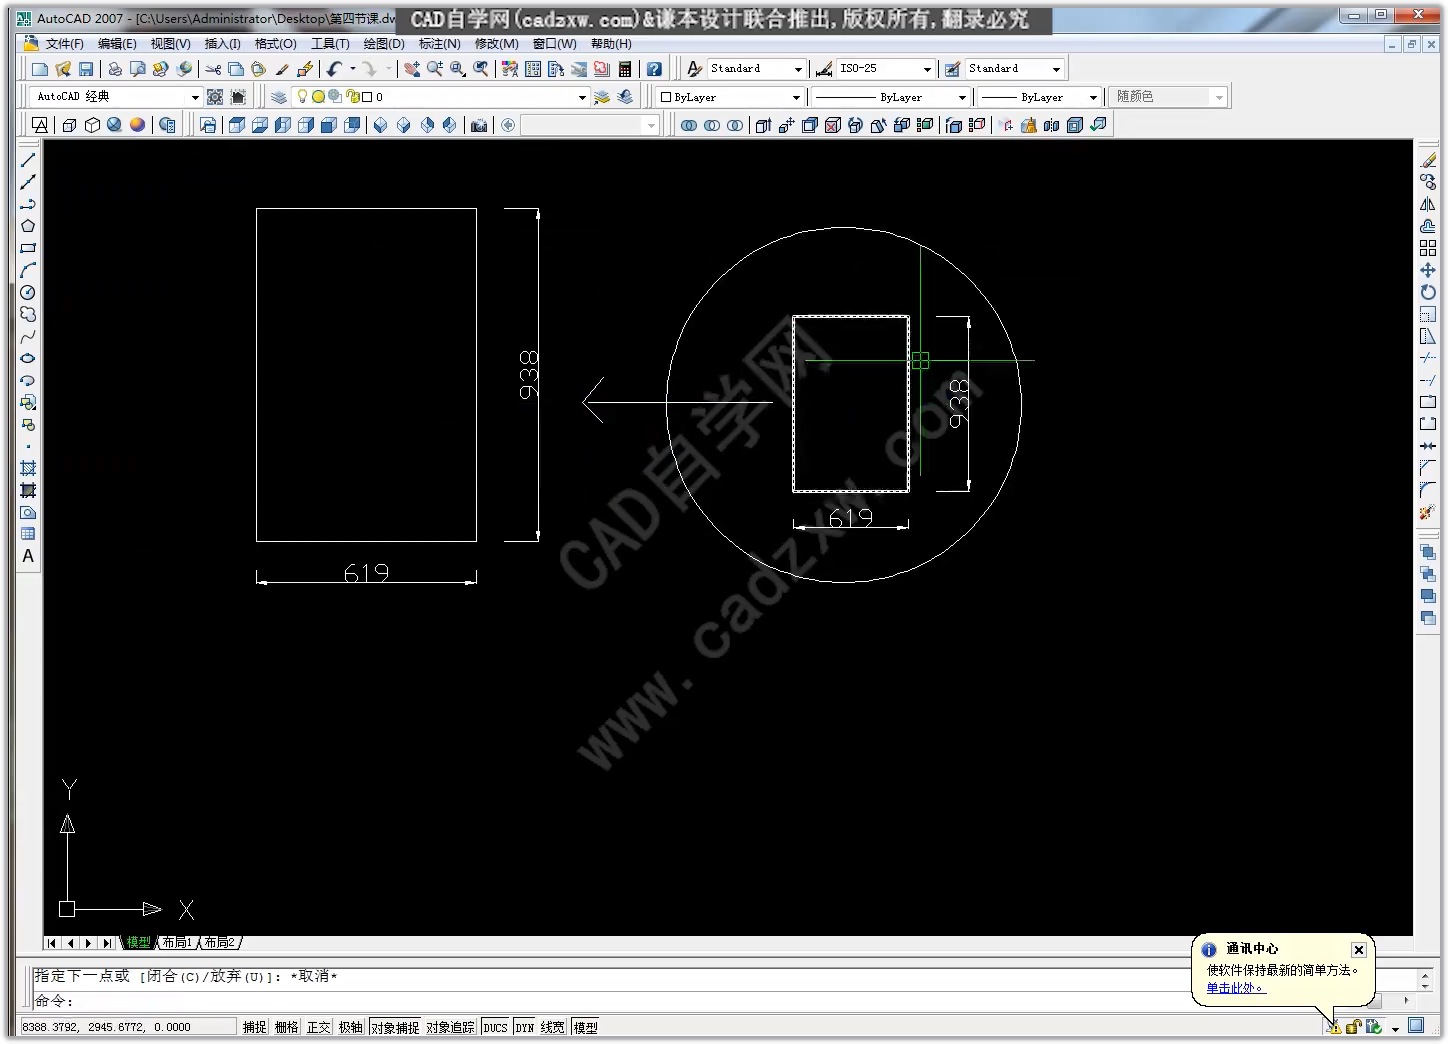1448x1044 pixels.
Task: Toggle 正交 ortho mode in status bar
Action: point(319,1027)
